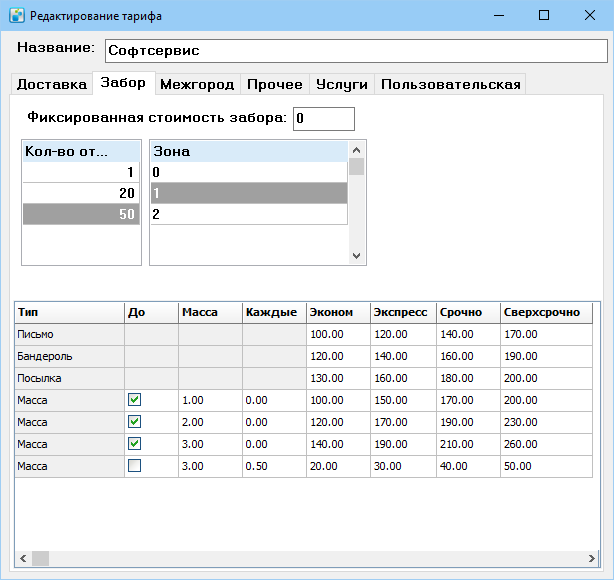
Task: Click the Название input field with Софтсервис
Action: coord(356,51)
